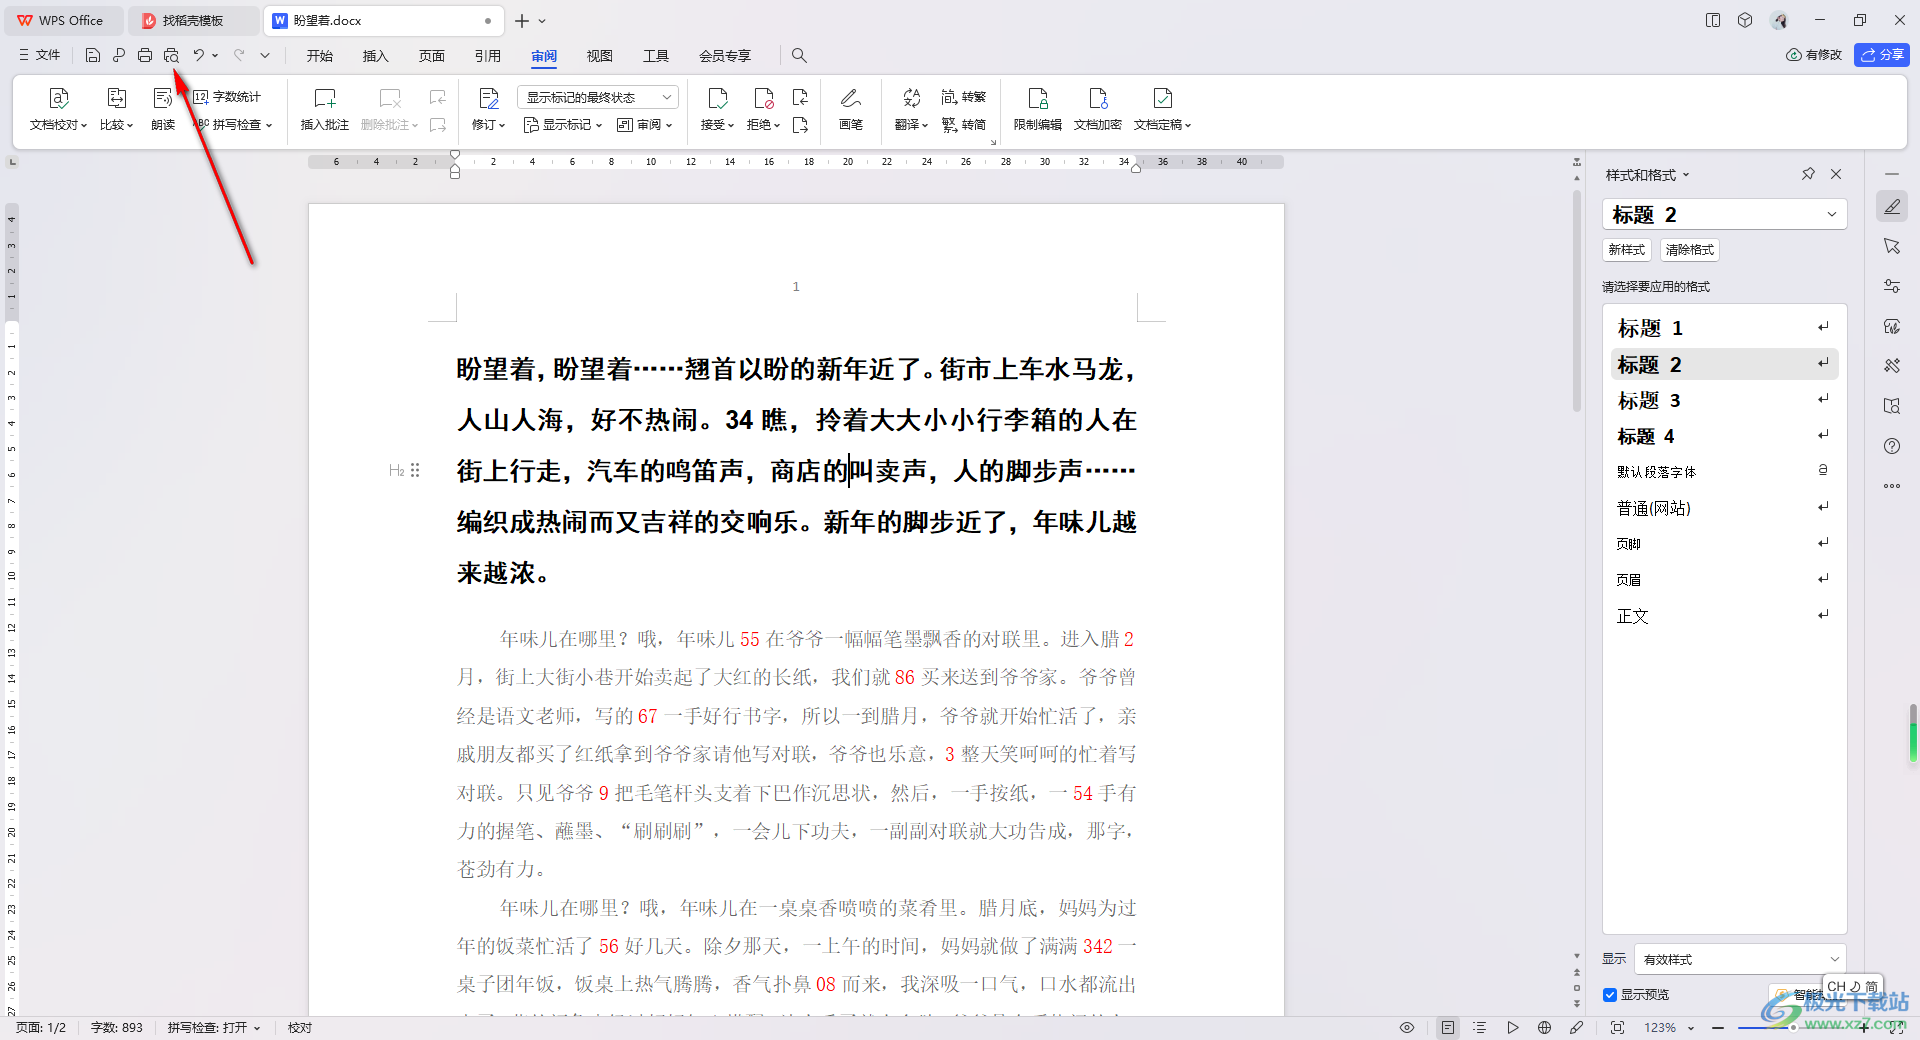Apply the 正文 style from list
Screen dimensions: 1920x1040
click(1725, 616)
